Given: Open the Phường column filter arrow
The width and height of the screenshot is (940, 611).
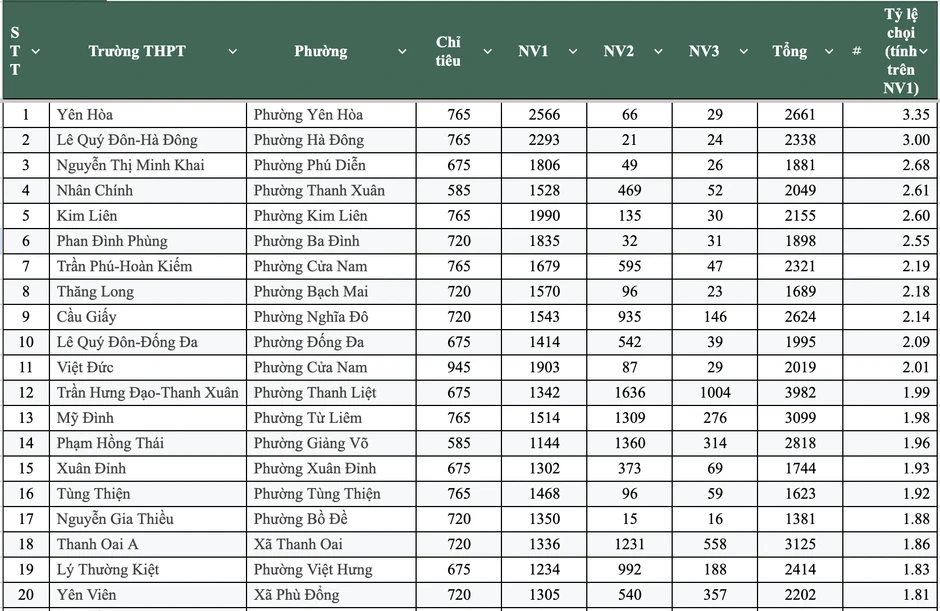Looking at the screenshot, I should pyautogui.click(x=402, y=52).
